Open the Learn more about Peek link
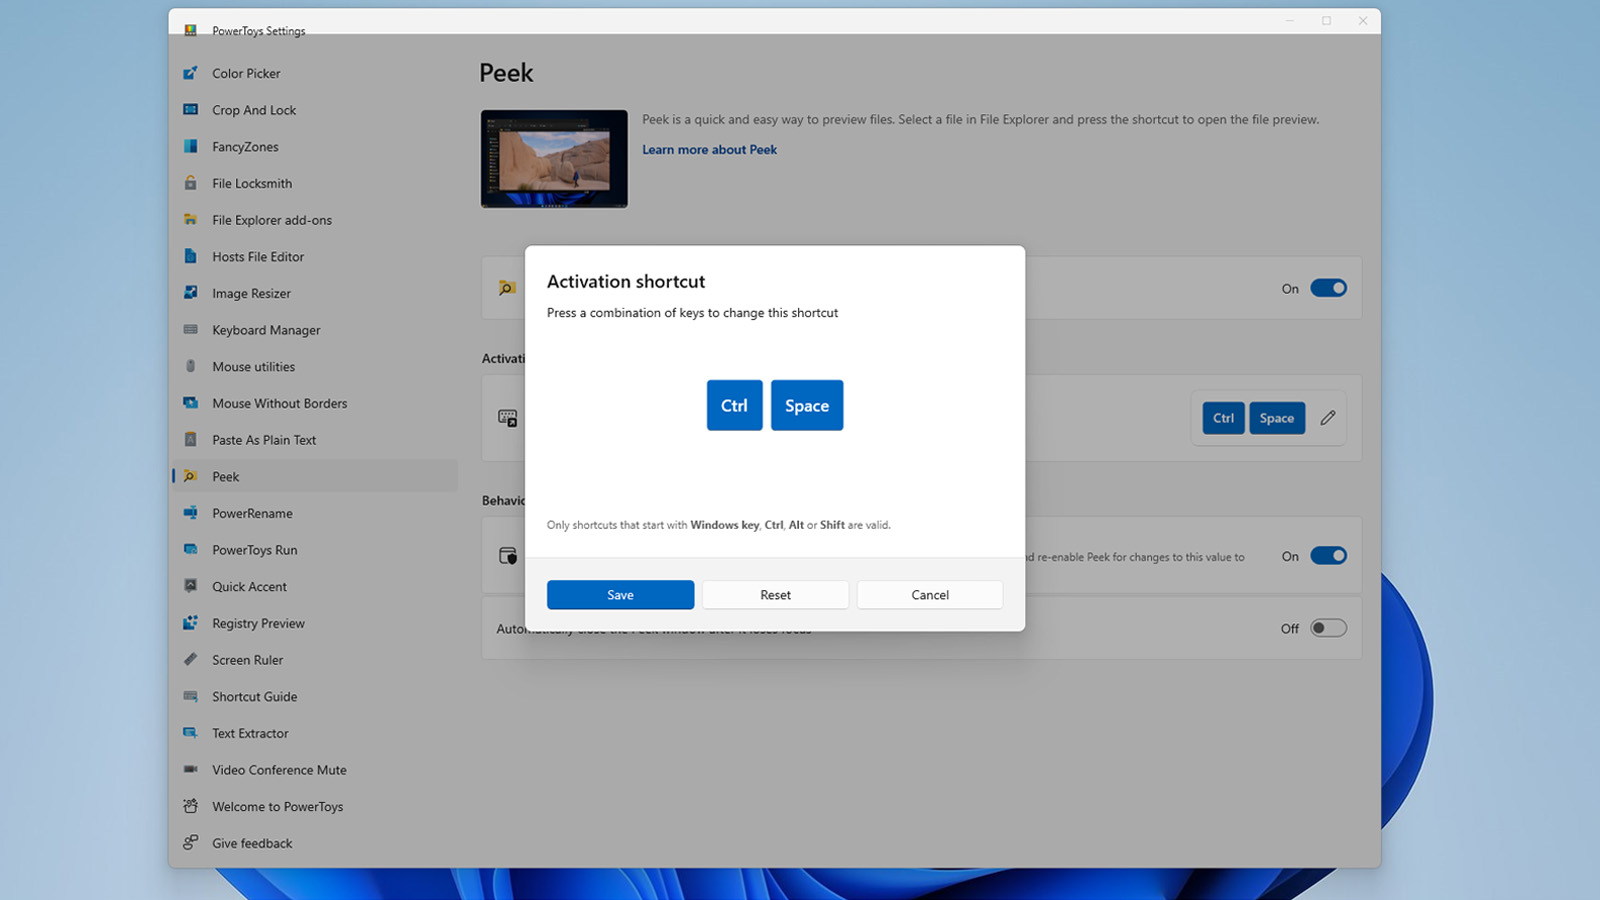Image resolution: width=1600 pixels, height=900 pixels. coord(709,150)
